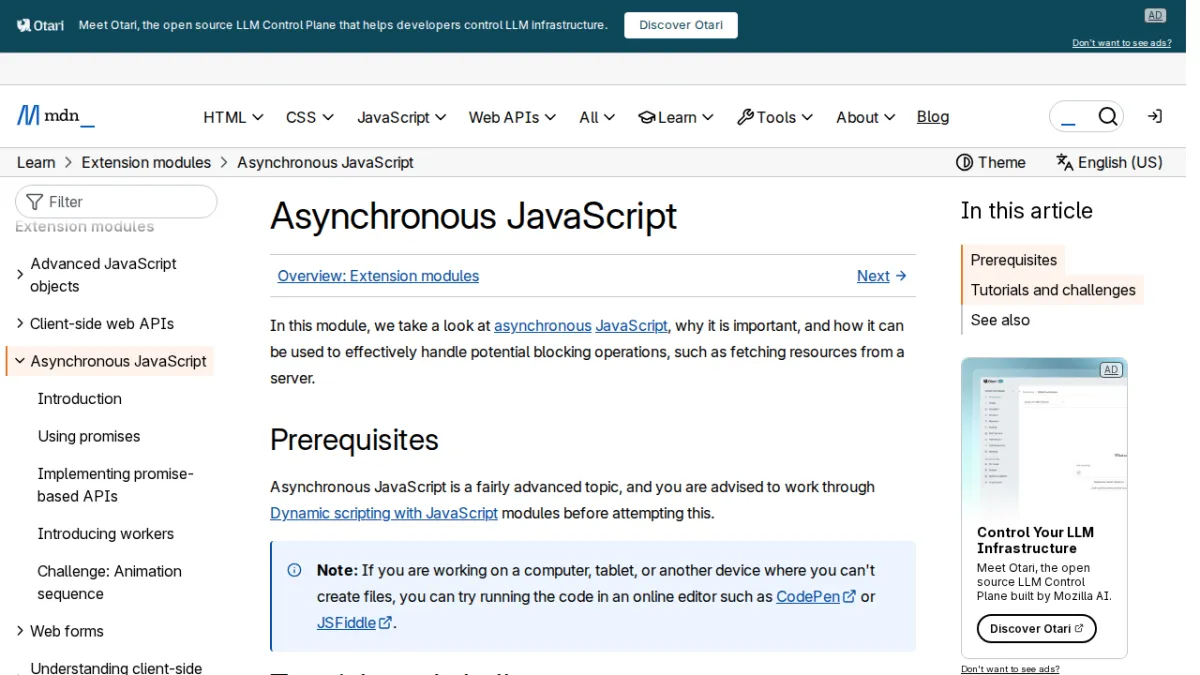Jump to Tutorials and challenges section

click(x=1053, y=290)
